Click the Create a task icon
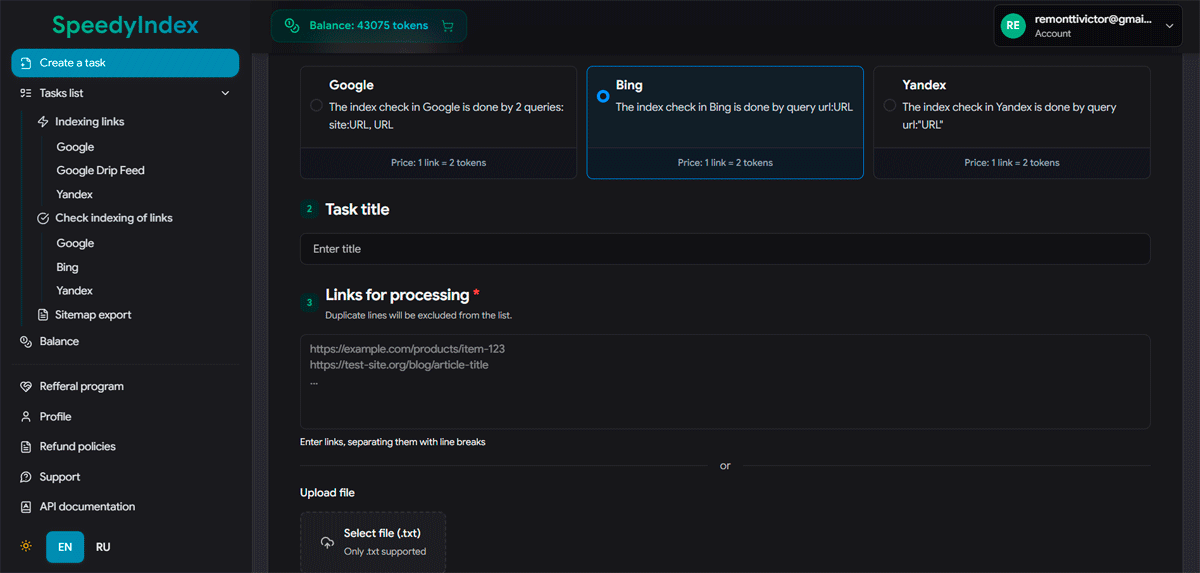 (26, 63)
